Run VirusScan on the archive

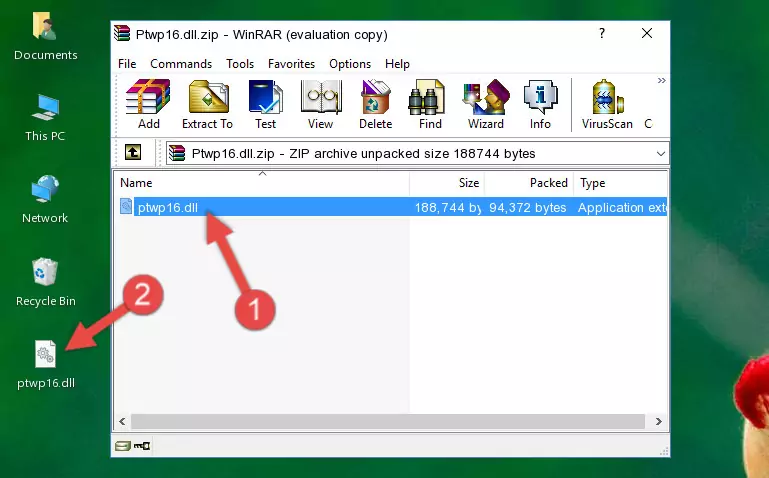point(607,104)
